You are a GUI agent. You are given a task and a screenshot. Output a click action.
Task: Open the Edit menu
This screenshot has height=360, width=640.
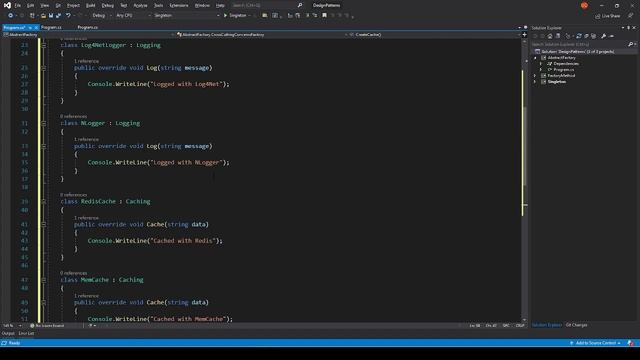[x=31, y=5]
